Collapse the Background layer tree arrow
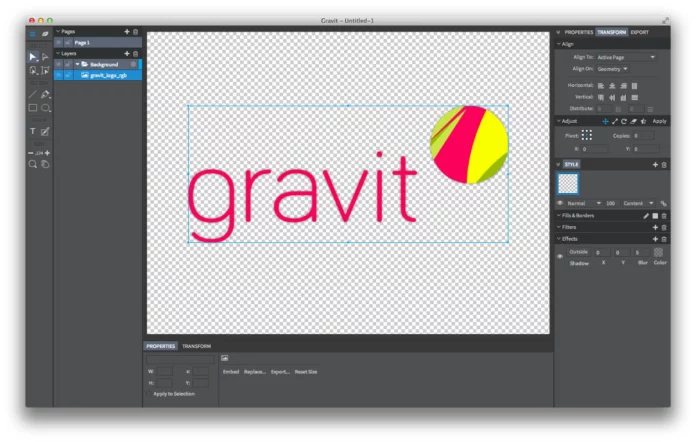This screenshot has height=442, width=696. (78, 64)
